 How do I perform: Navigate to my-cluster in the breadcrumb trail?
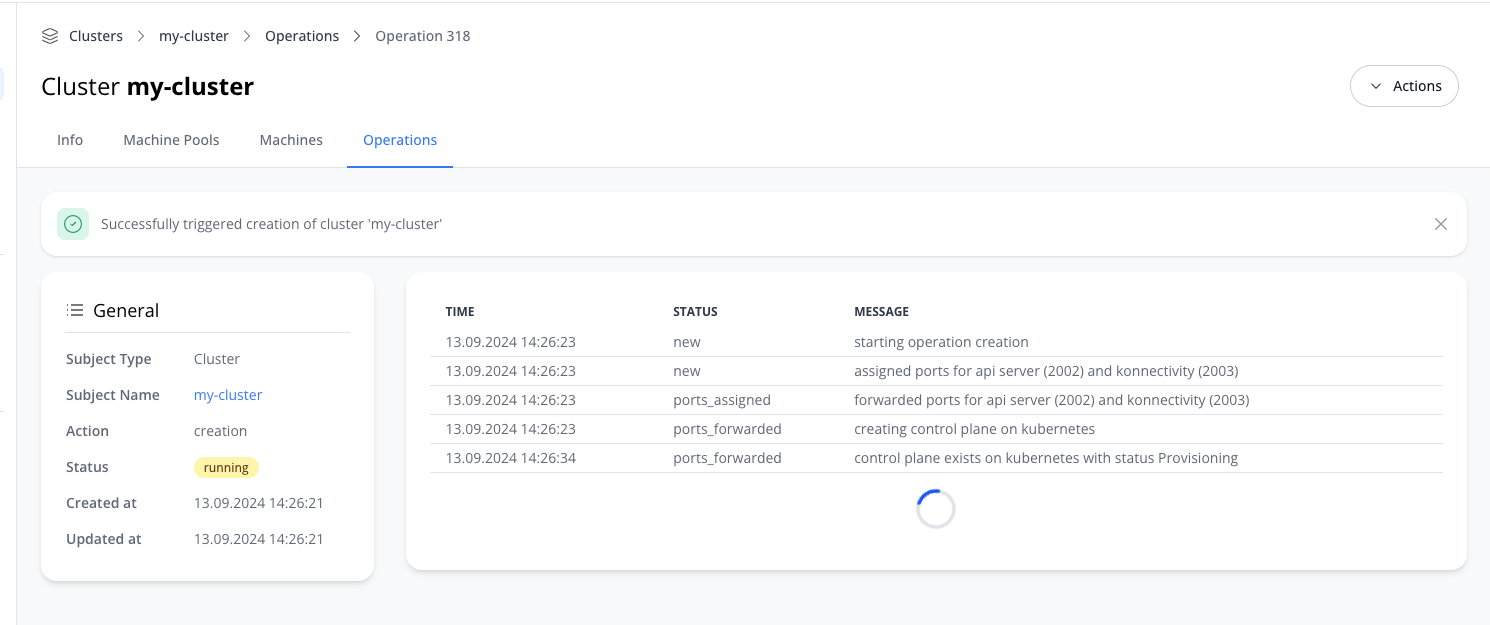tap(194, 36)
